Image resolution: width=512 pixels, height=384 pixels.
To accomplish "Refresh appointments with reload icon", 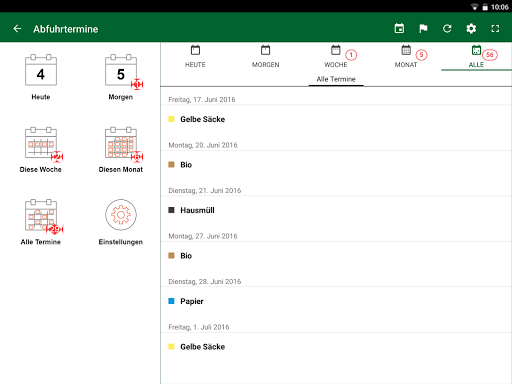I will [x=447, y=29].
